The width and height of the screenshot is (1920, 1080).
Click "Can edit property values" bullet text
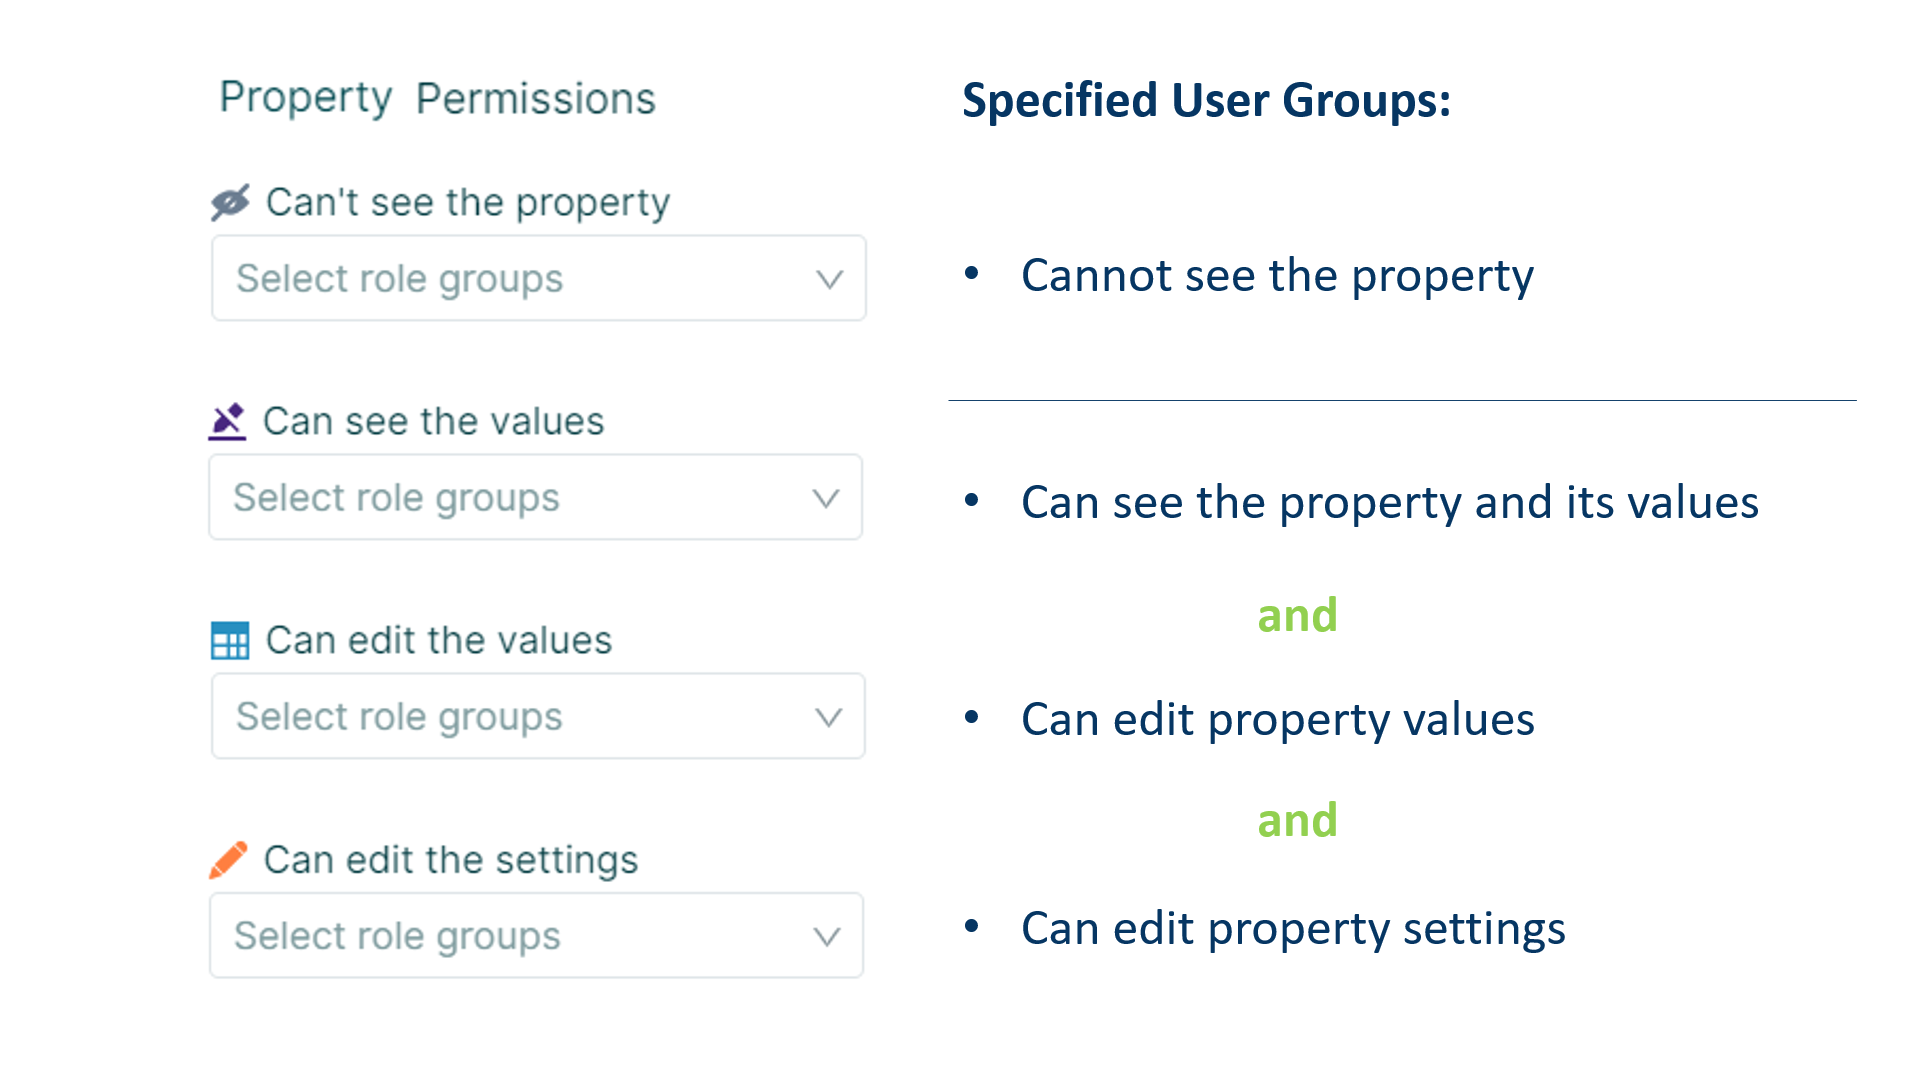1277,720
